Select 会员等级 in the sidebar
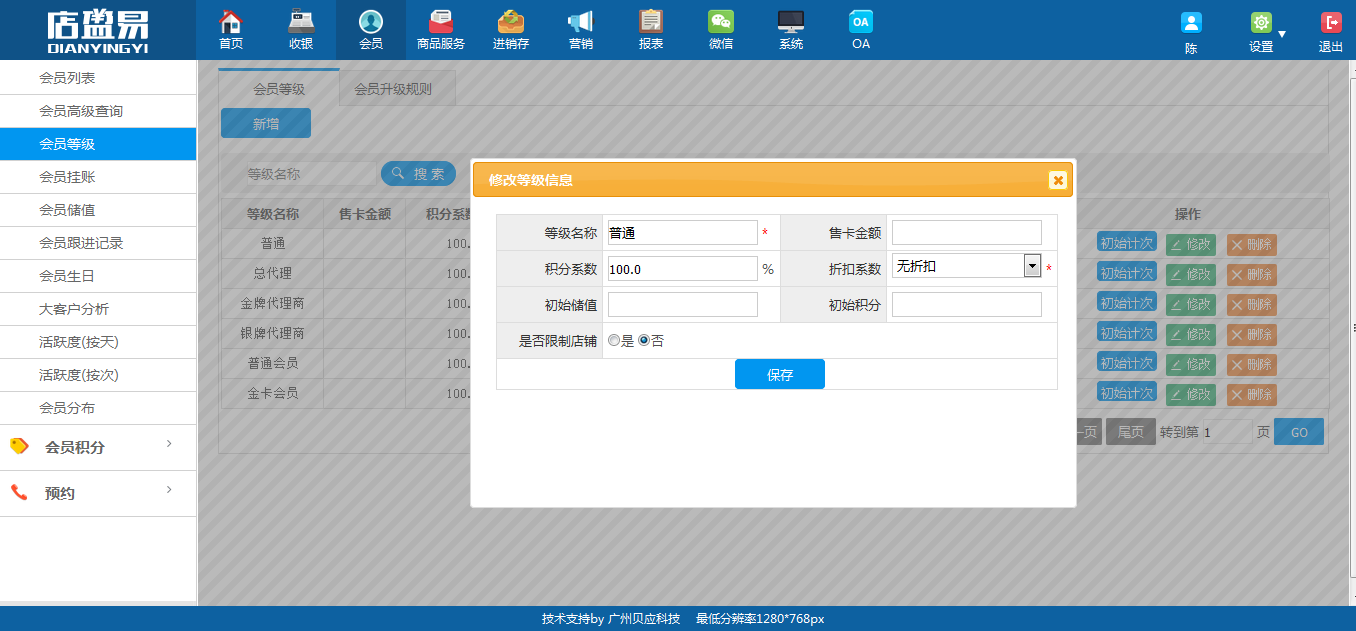 click(98, 144)
